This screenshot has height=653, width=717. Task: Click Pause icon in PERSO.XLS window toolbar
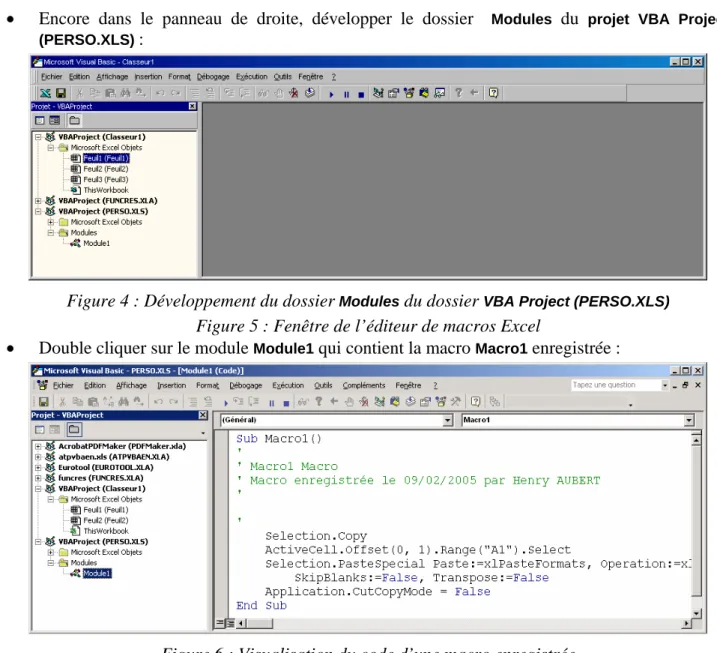point(272,403)
